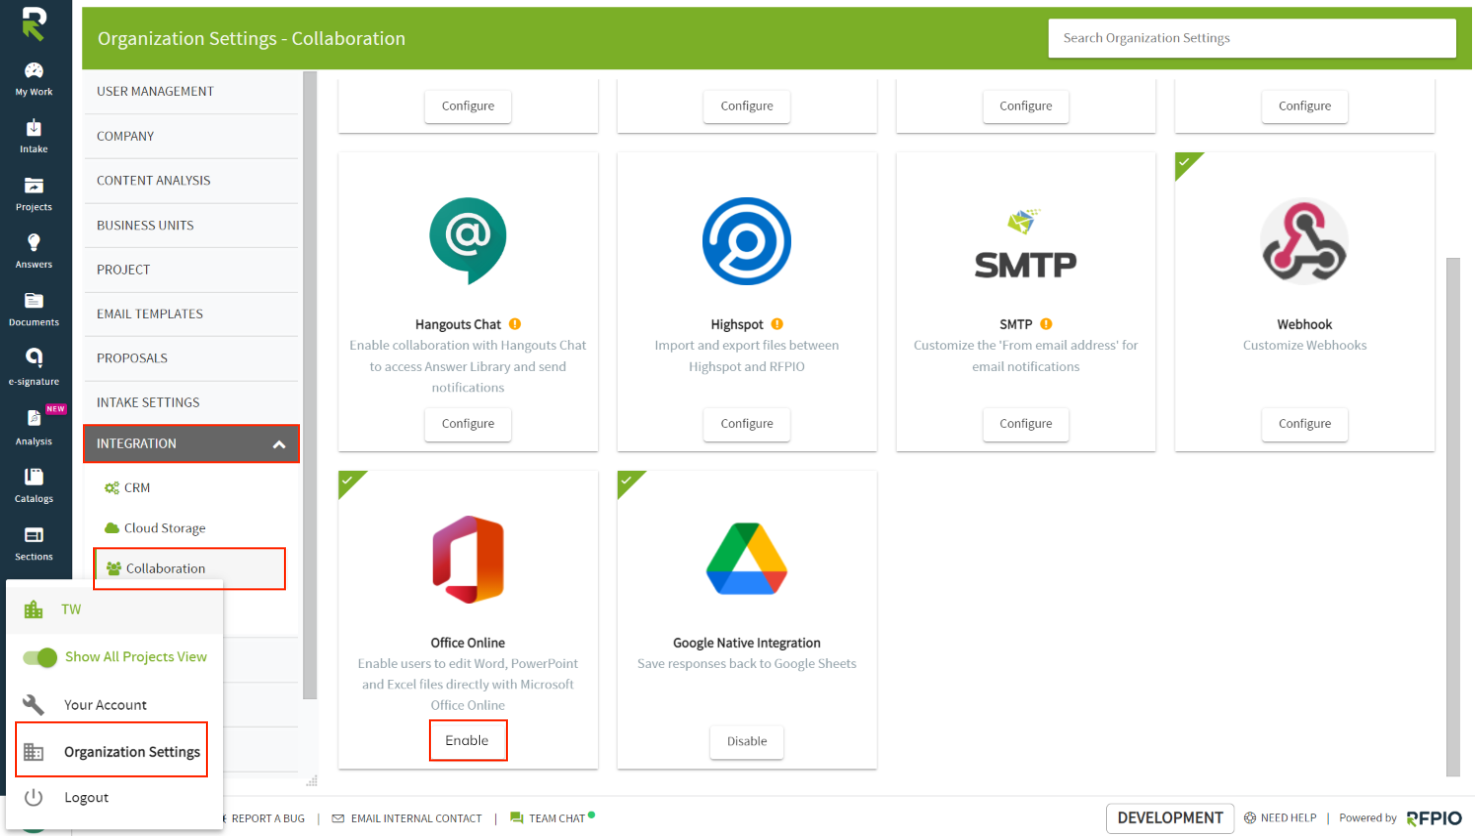Open INTAKE SETTINGS
1475x836 pixels.
(x=191, y=402)
